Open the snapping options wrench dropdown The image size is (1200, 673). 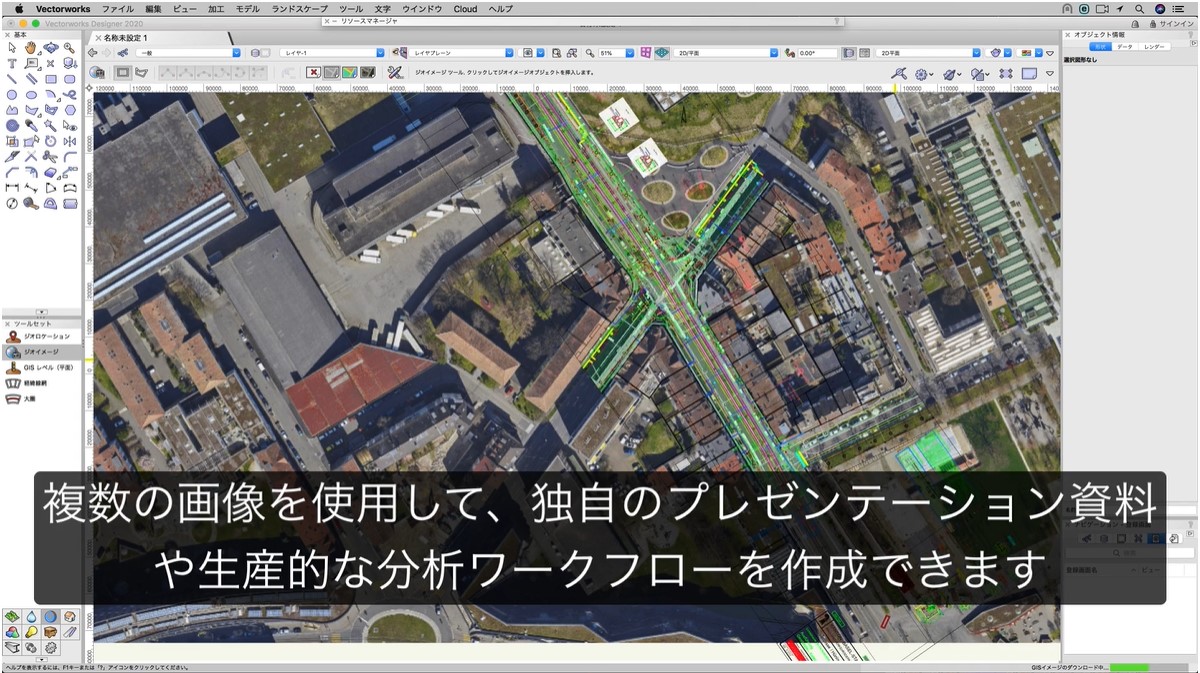click(901, 73)
